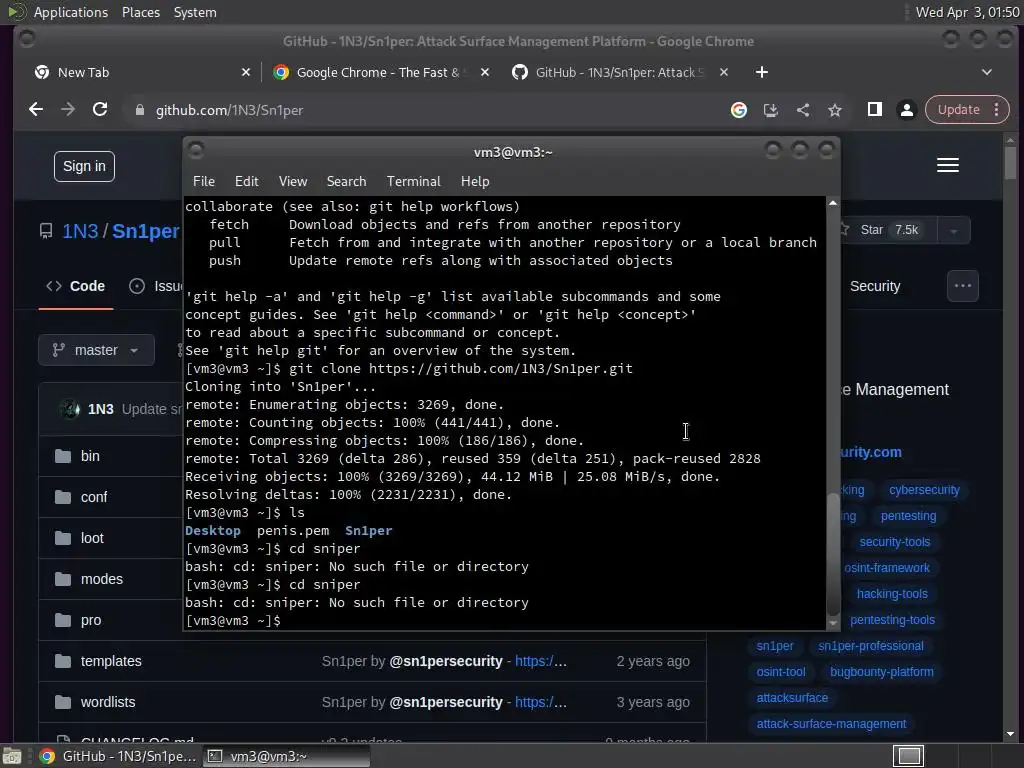1024x768 pixels.
Task: Close the New Tab tab
Action: tap(246, 72)
